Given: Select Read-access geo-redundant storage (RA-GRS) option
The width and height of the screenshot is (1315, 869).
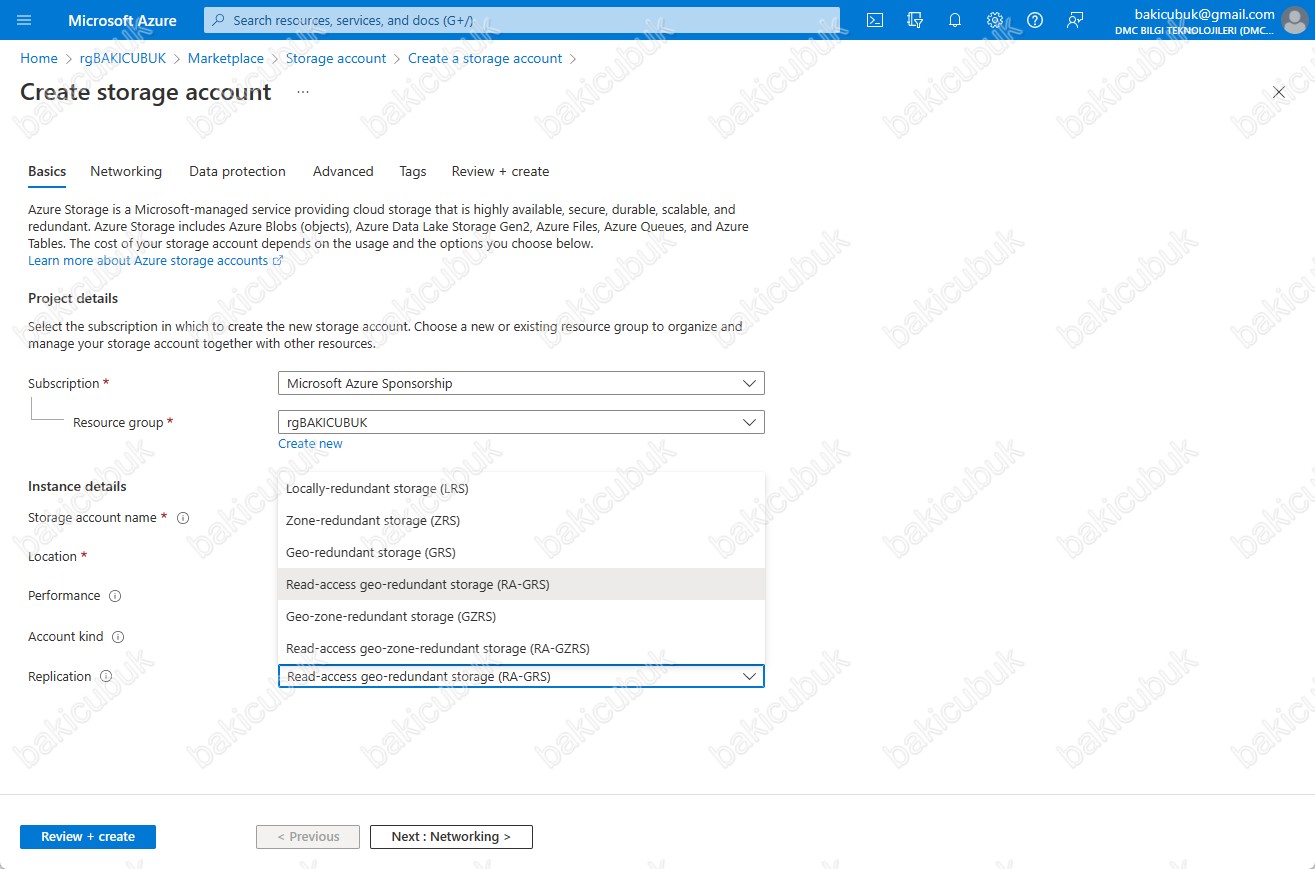Looking at the screenshot, I should click(x=521, y=585).
